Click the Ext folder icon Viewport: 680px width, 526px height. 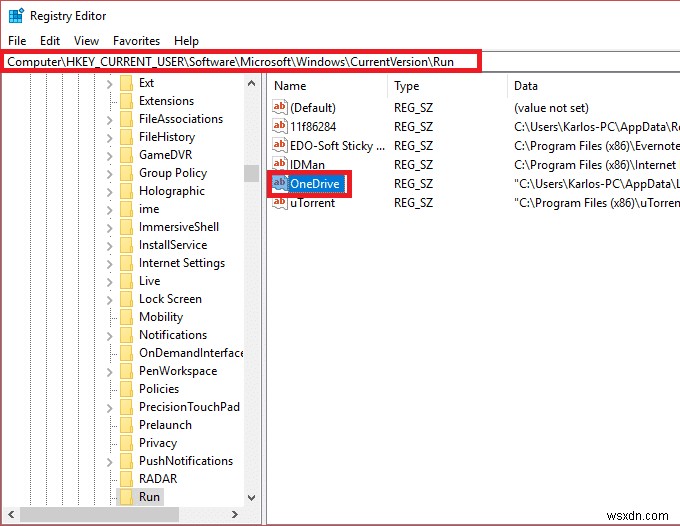126,83
